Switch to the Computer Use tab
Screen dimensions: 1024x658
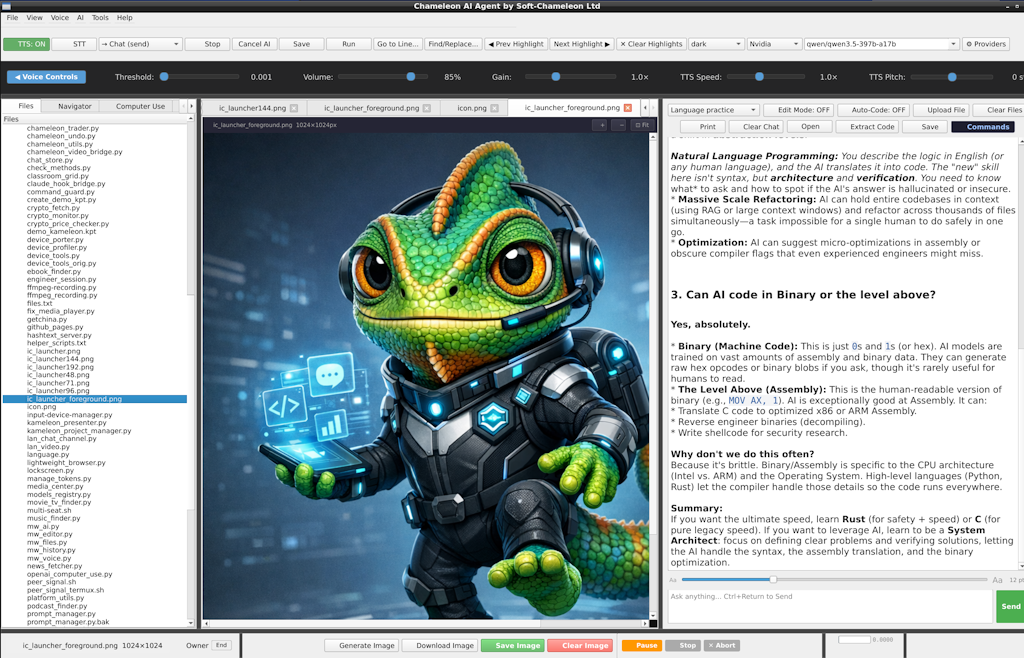click(140, 106)
